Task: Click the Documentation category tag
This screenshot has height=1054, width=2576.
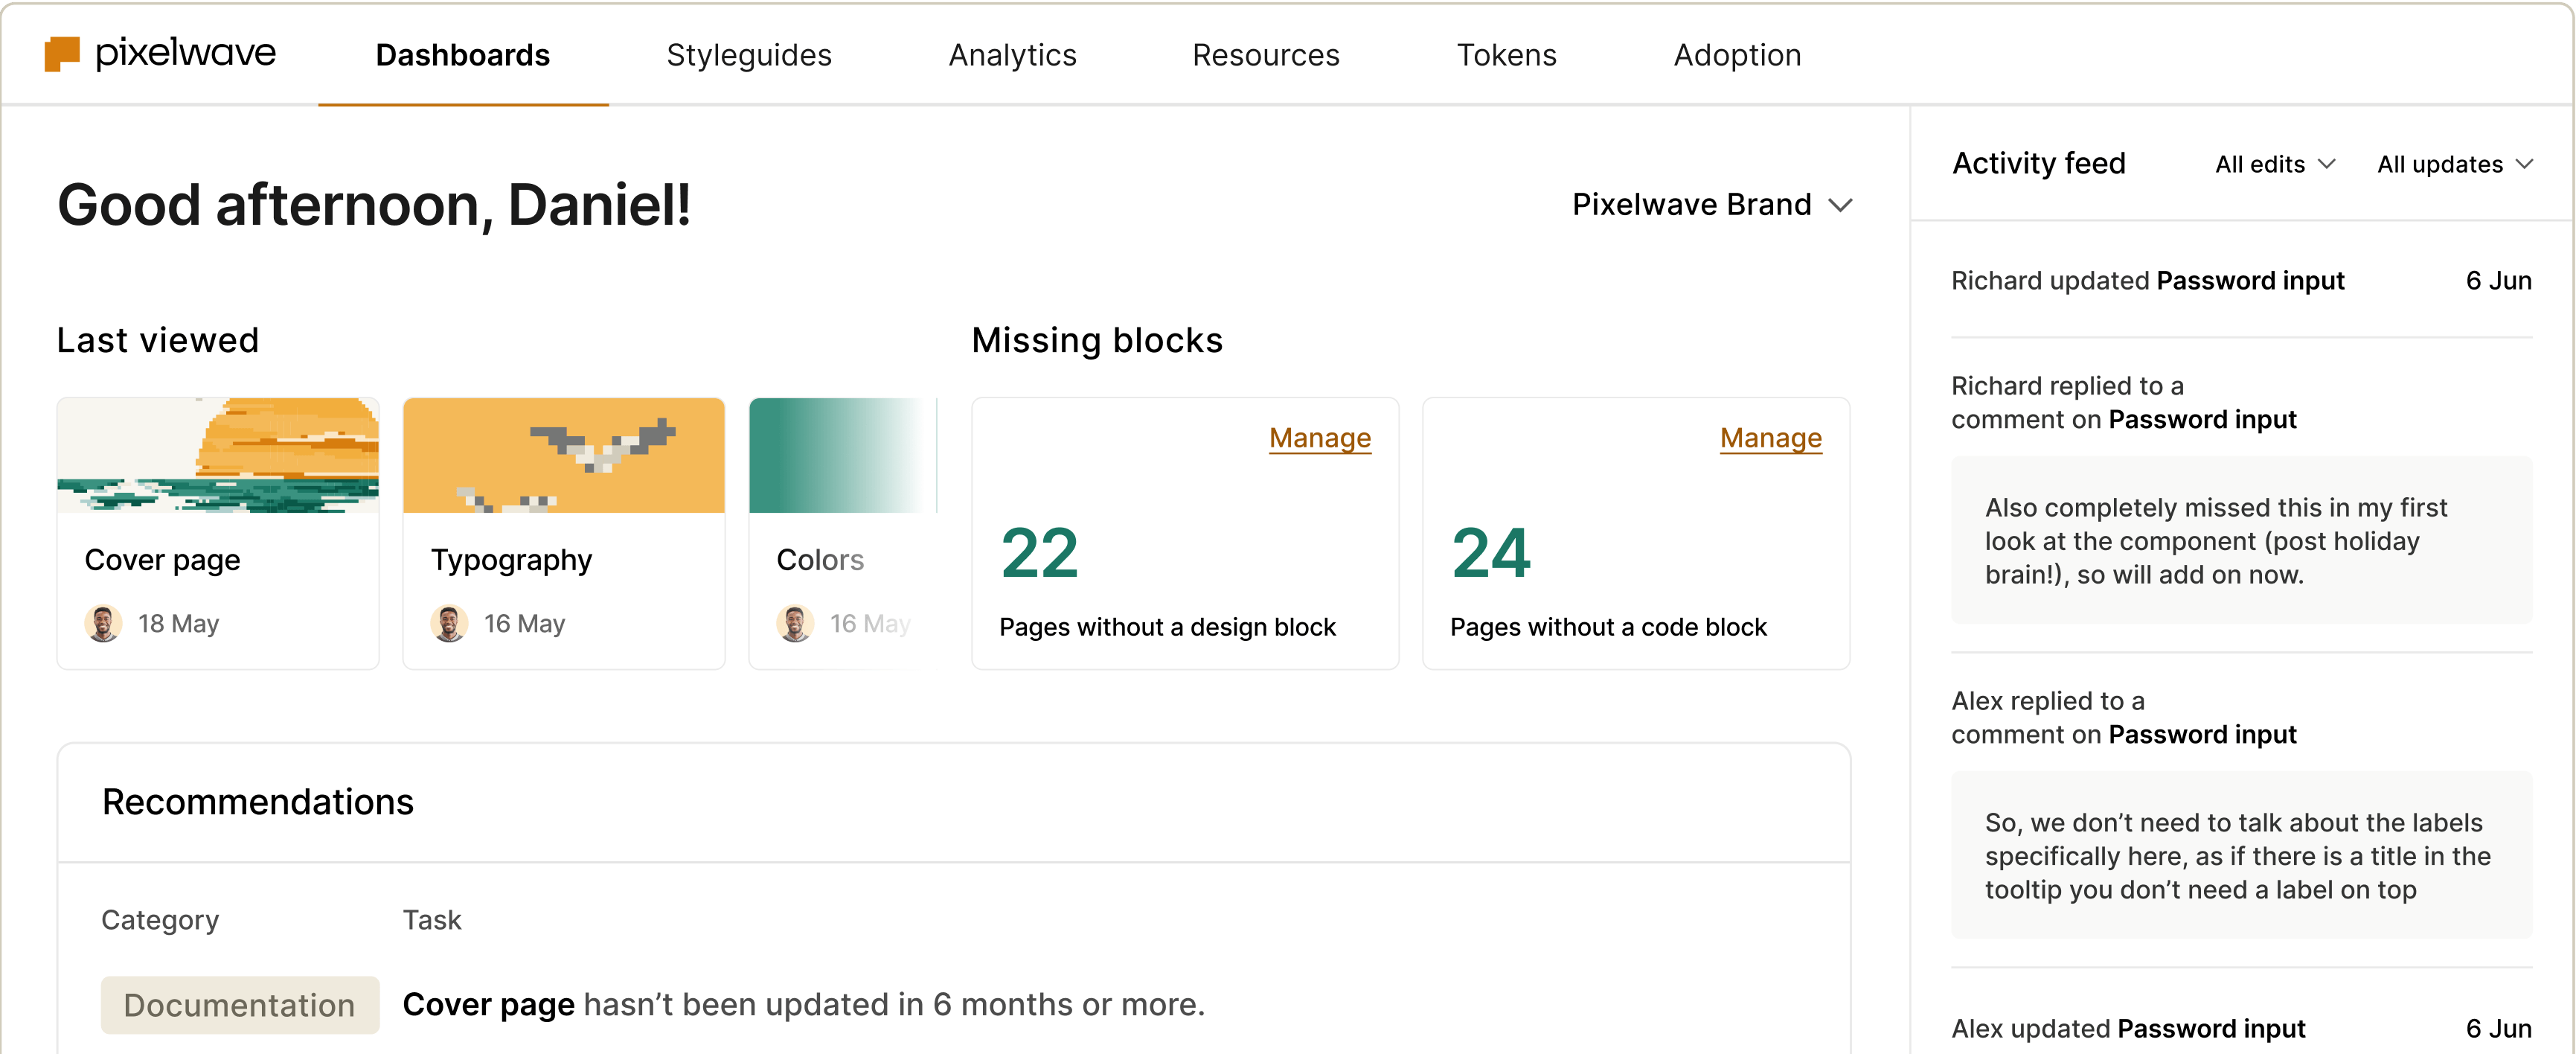Action: (x=240, y=1005)
